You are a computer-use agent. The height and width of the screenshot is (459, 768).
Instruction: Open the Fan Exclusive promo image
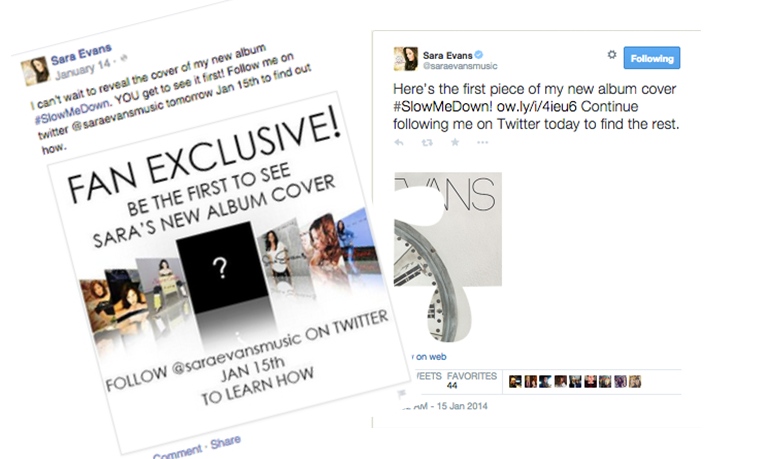click(229, 272)
